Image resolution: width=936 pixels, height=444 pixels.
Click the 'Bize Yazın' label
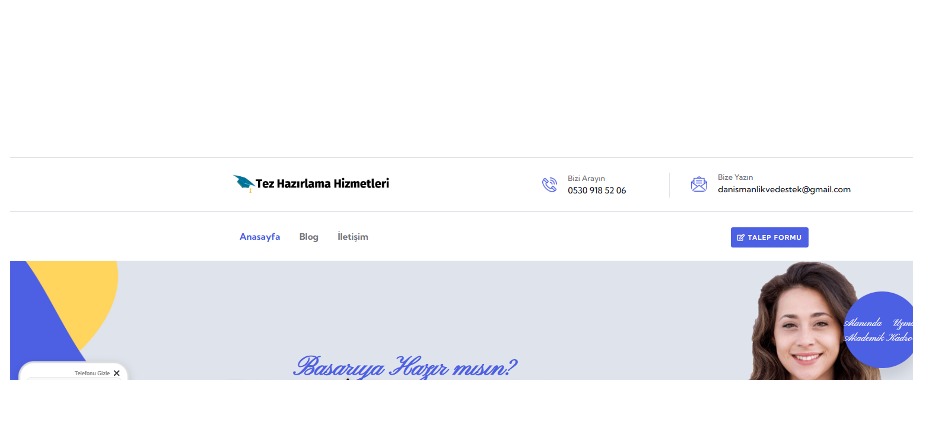(734, 177)
